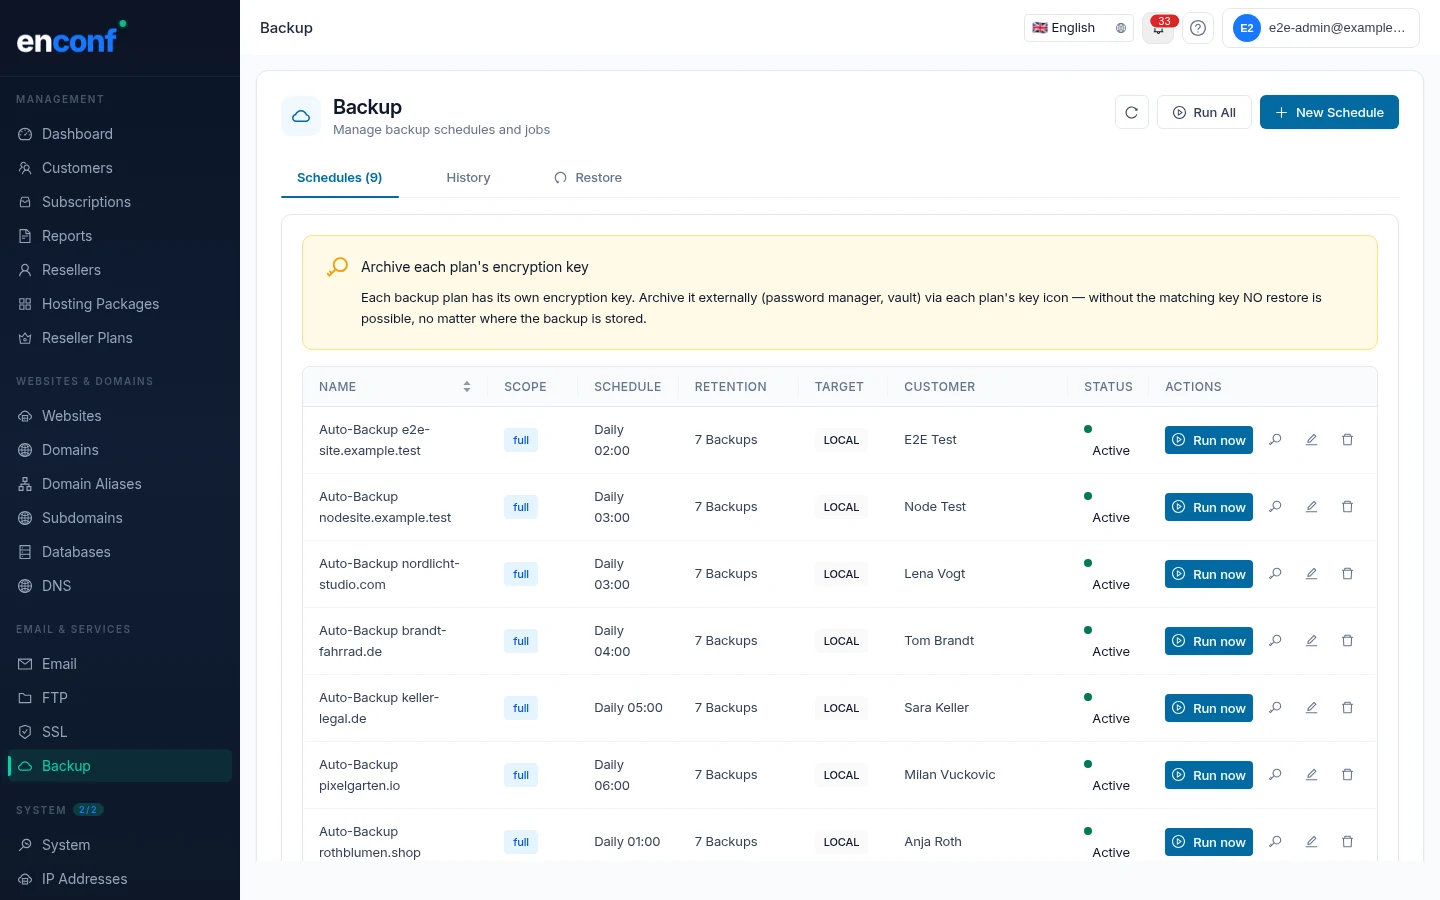Image resolution: width=1440 pixels, height=900 pixels.
Task: Open System in the sidebar
Action: point(120,845)
